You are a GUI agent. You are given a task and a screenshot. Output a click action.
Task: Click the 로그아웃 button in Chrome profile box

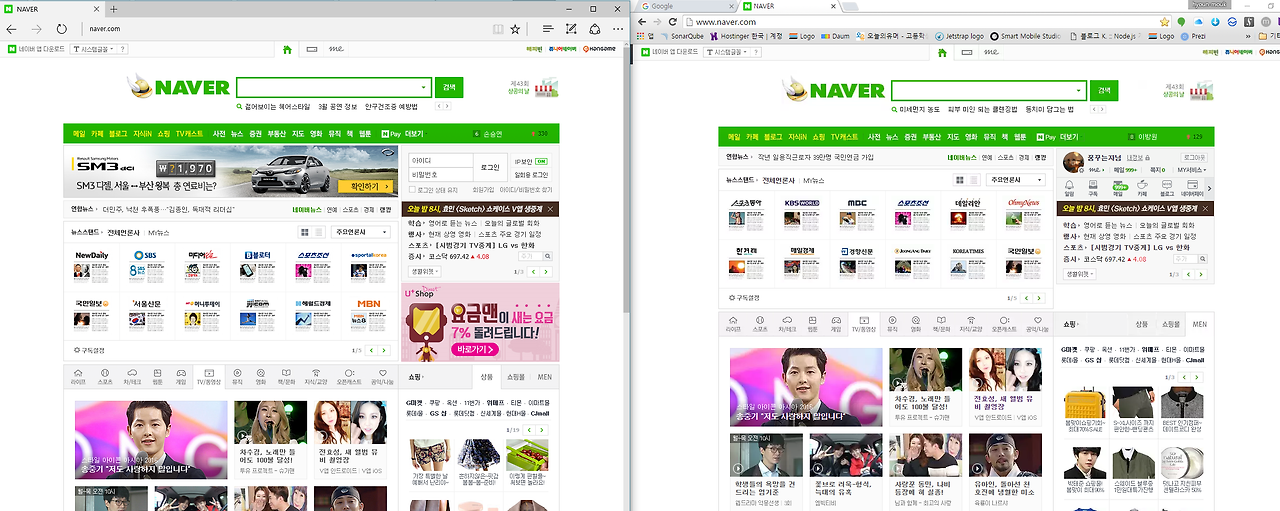point(1194,157)
